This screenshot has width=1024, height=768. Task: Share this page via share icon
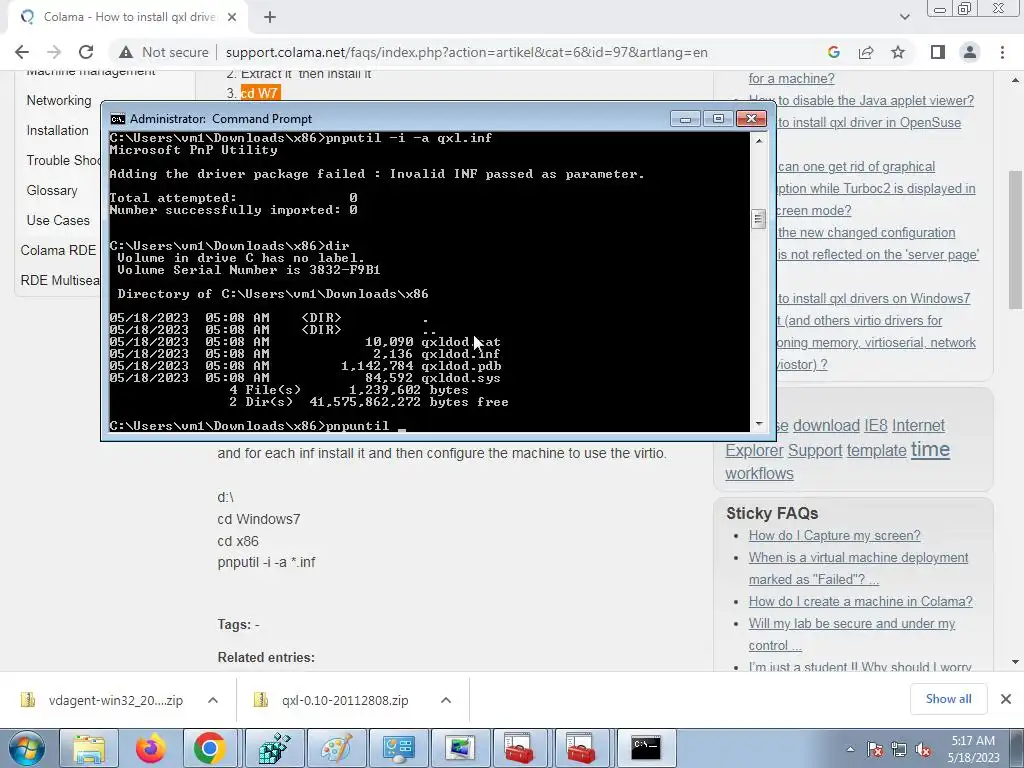pos(866,52)
